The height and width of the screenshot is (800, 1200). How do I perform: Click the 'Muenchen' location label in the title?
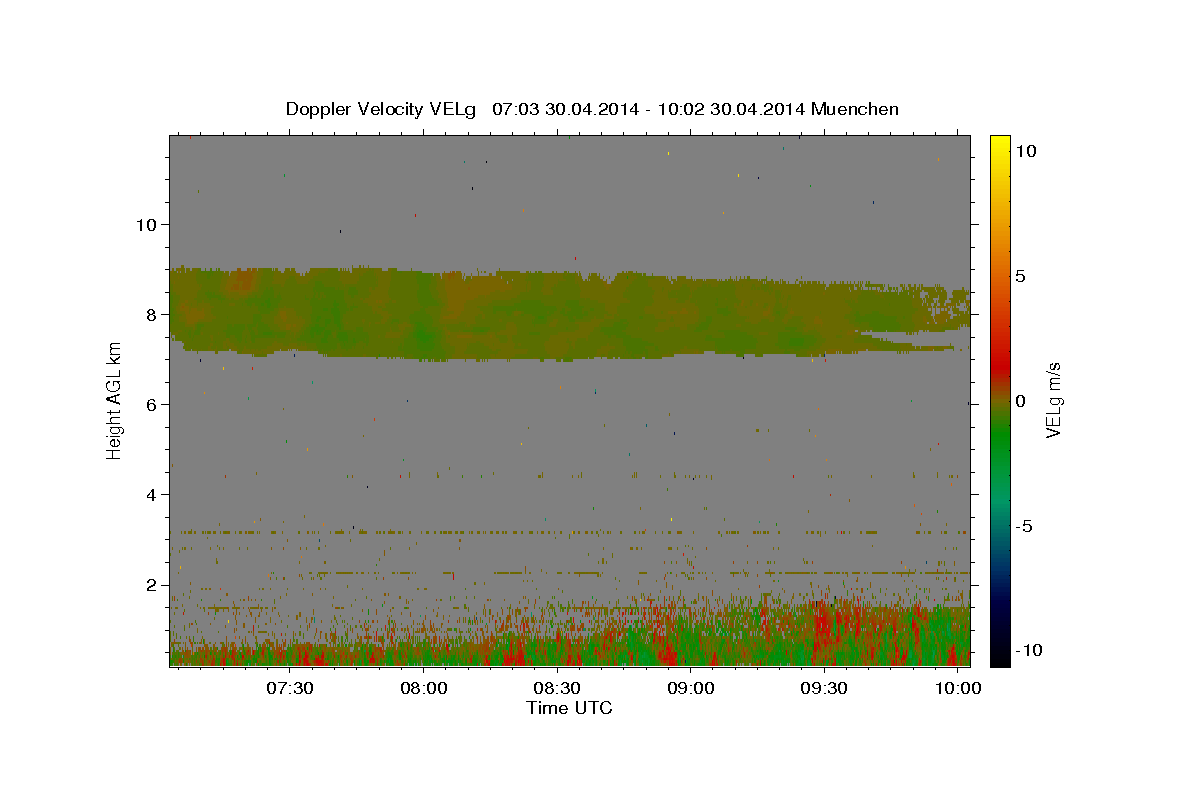[856, 109]
